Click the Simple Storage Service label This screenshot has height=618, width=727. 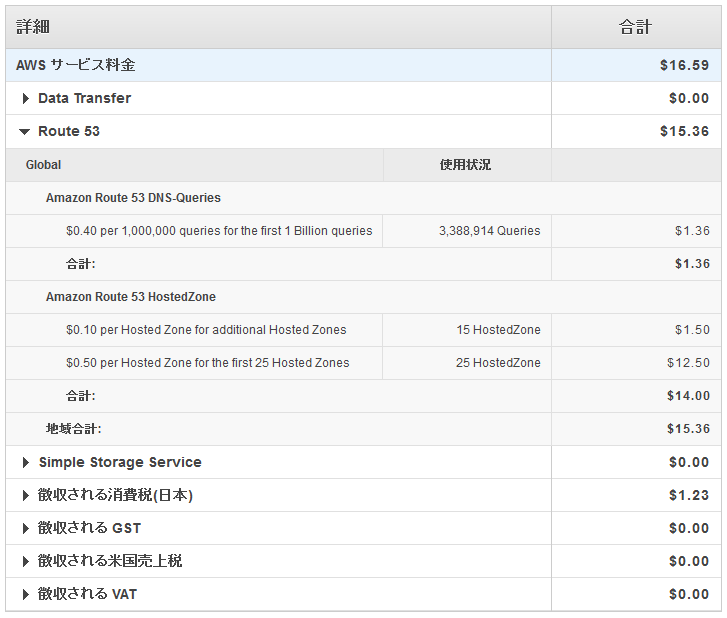120,462
